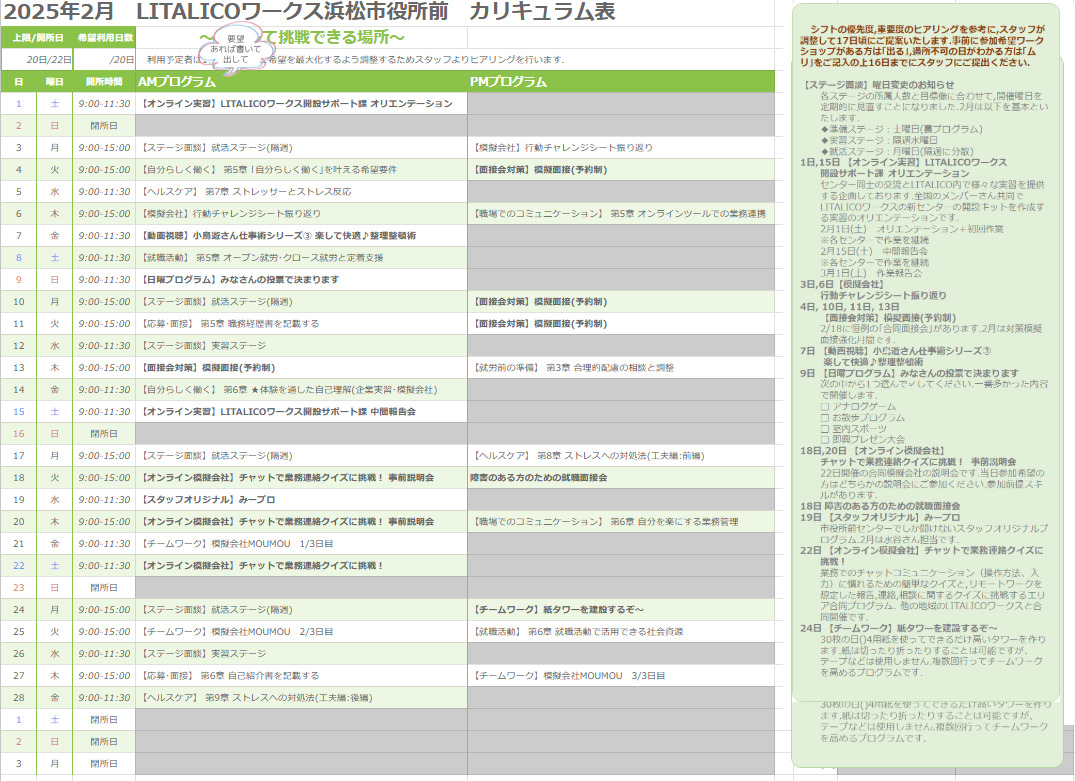The image size is (1075, 781).
Task: Select day 17 PM 'ヘルスケア 第8章' cell
Action: pyautogui.click(x=621, y=455)
